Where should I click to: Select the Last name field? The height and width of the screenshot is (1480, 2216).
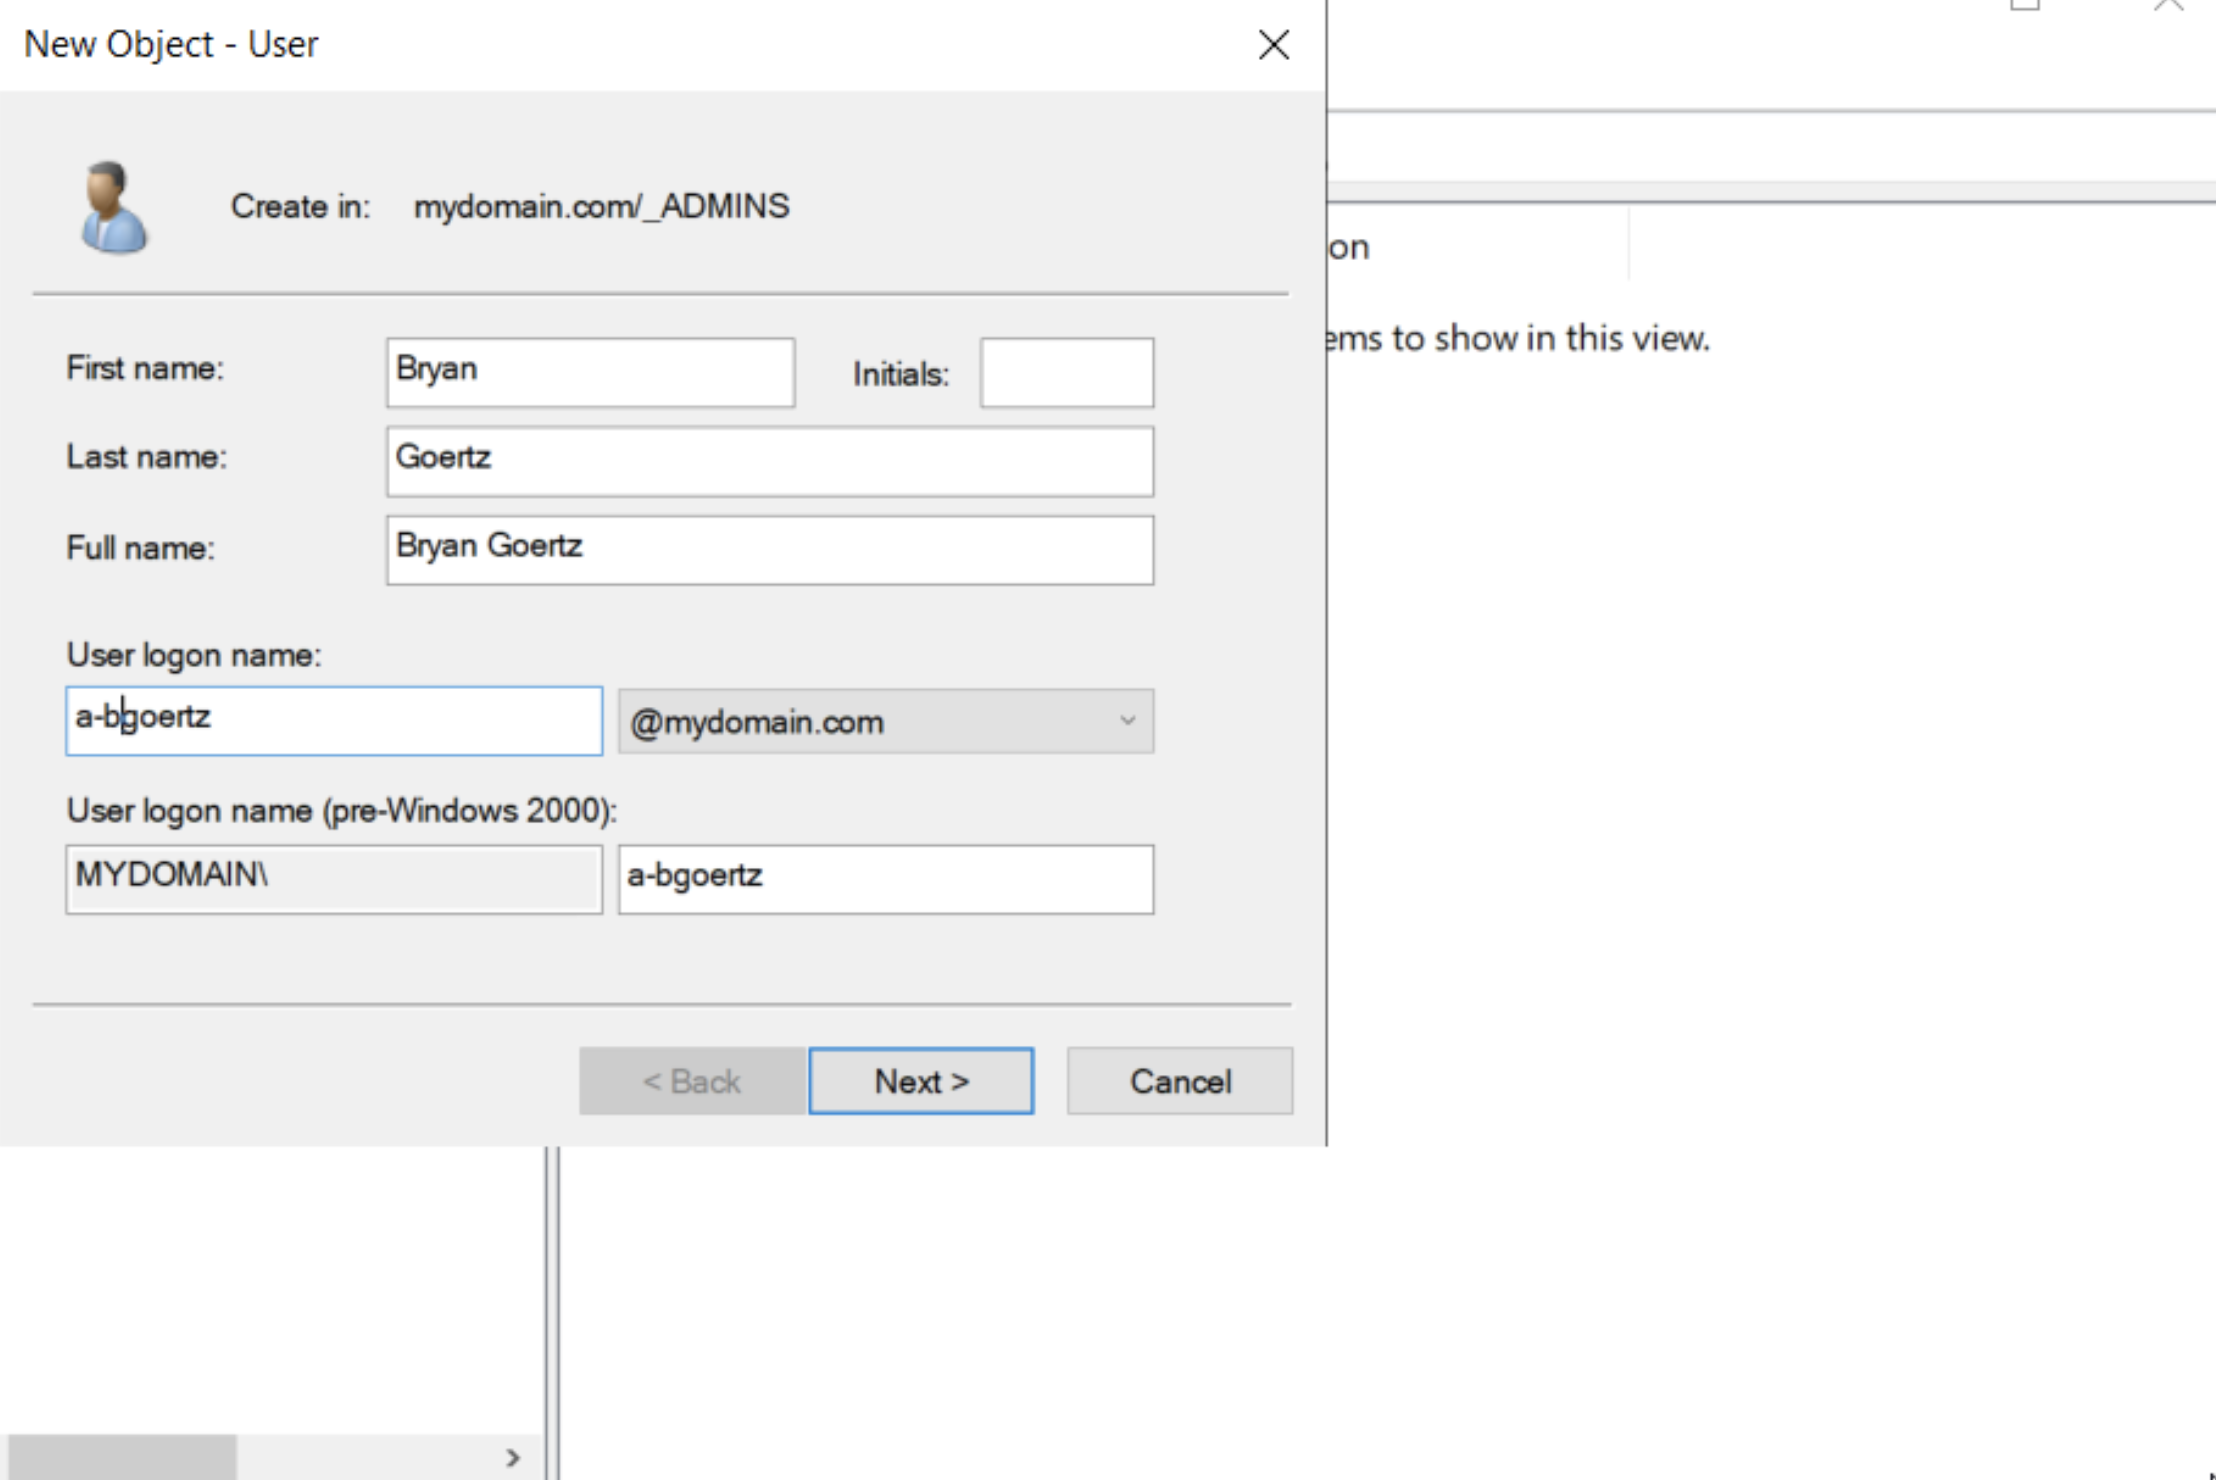(x=769, y=461)
